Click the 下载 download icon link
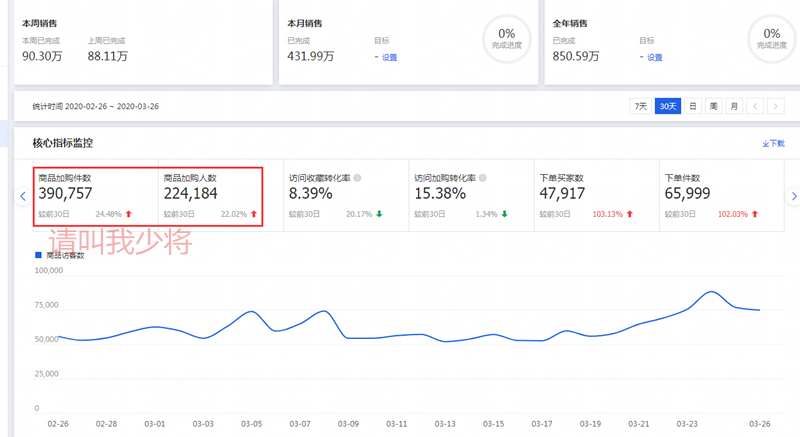This screenshot has width=800, height=437. click(x=773, y=144)
